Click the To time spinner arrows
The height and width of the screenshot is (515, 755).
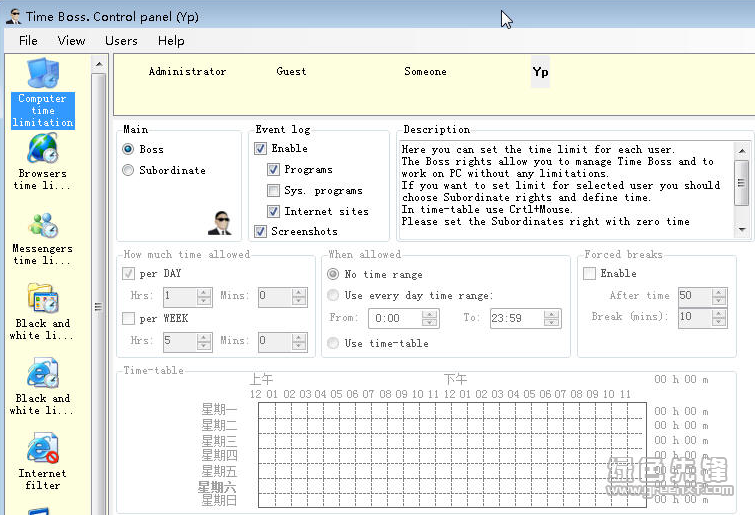tap(551, 319)
